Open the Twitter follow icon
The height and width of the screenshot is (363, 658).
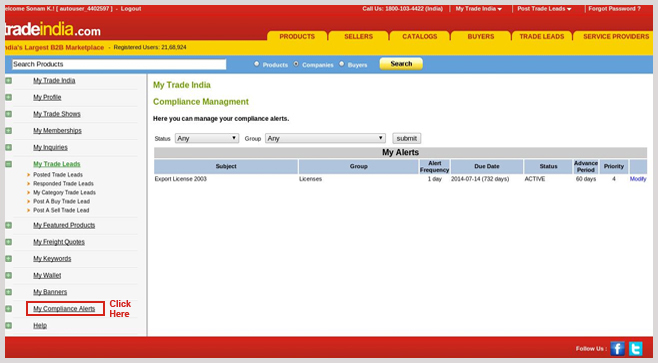(x=635, y=348)
